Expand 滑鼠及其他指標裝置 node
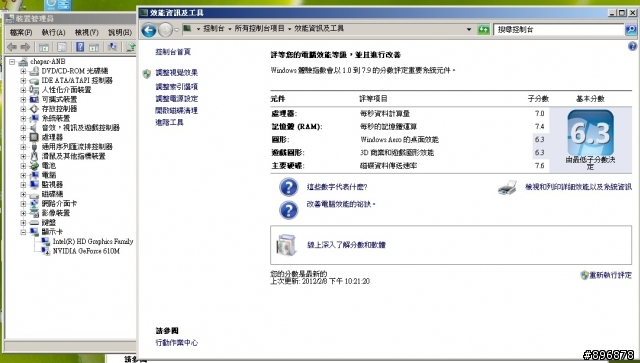The width and height of the screenshot is (640, 363). click(x=23, y=156)
